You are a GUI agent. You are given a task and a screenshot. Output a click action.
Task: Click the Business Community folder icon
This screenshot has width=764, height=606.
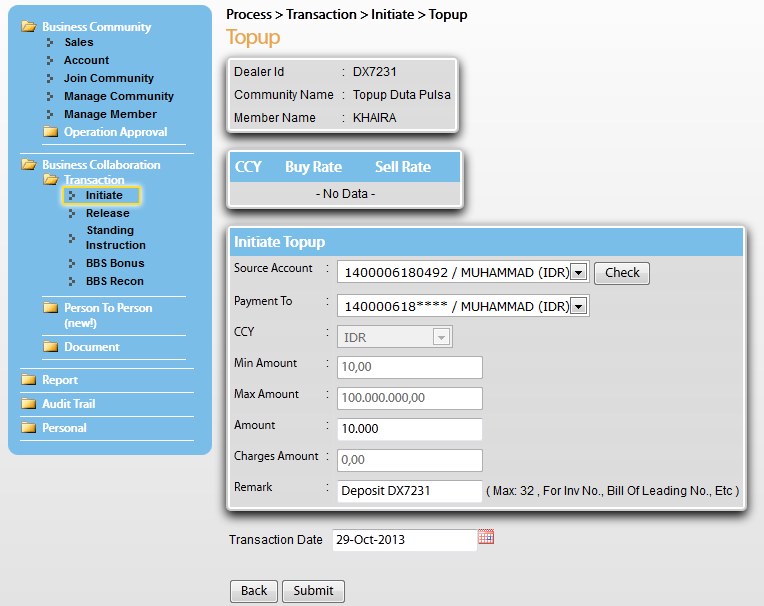click(x=29, y=26)
